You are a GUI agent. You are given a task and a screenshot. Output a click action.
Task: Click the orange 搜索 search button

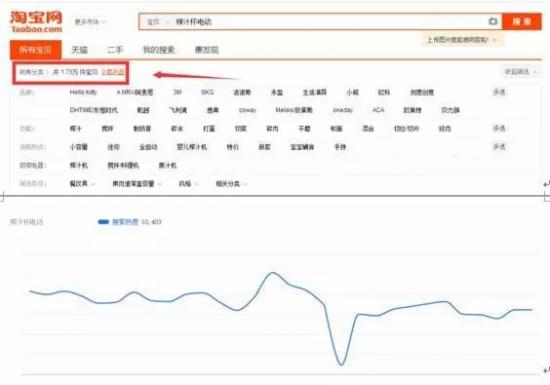coord(522,22)
